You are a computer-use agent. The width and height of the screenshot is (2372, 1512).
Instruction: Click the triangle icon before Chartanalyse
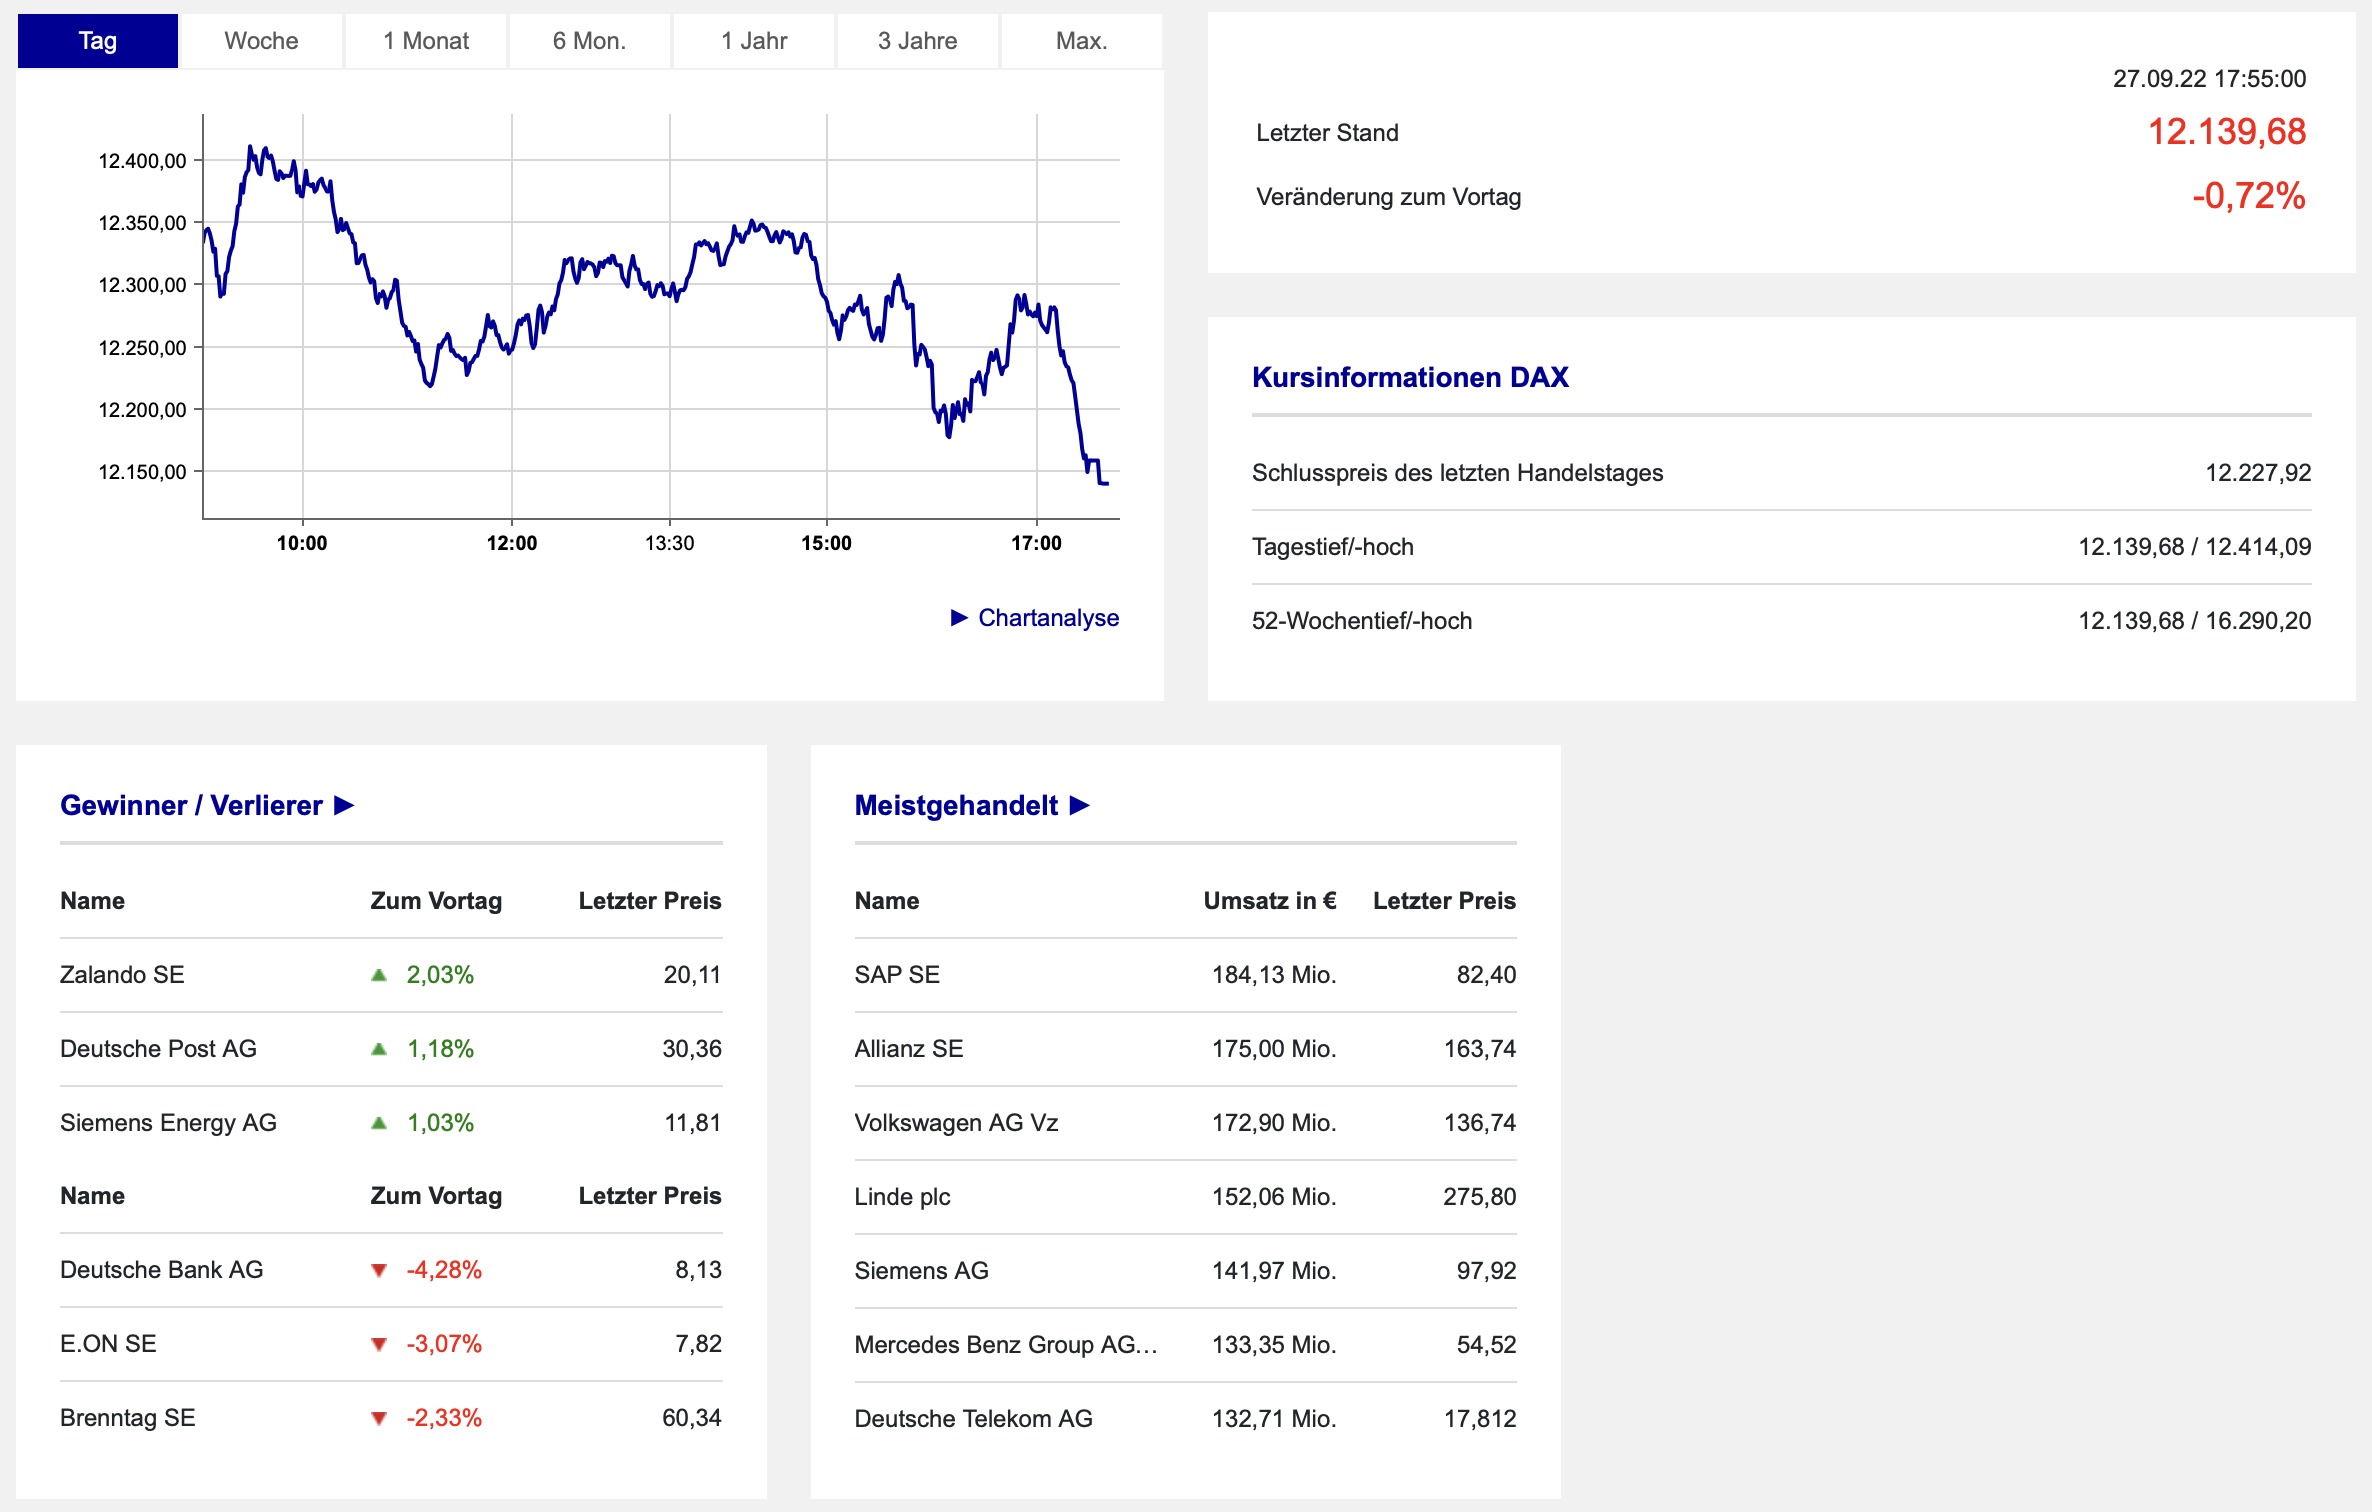pyautogui.click(x=959, y=618)
